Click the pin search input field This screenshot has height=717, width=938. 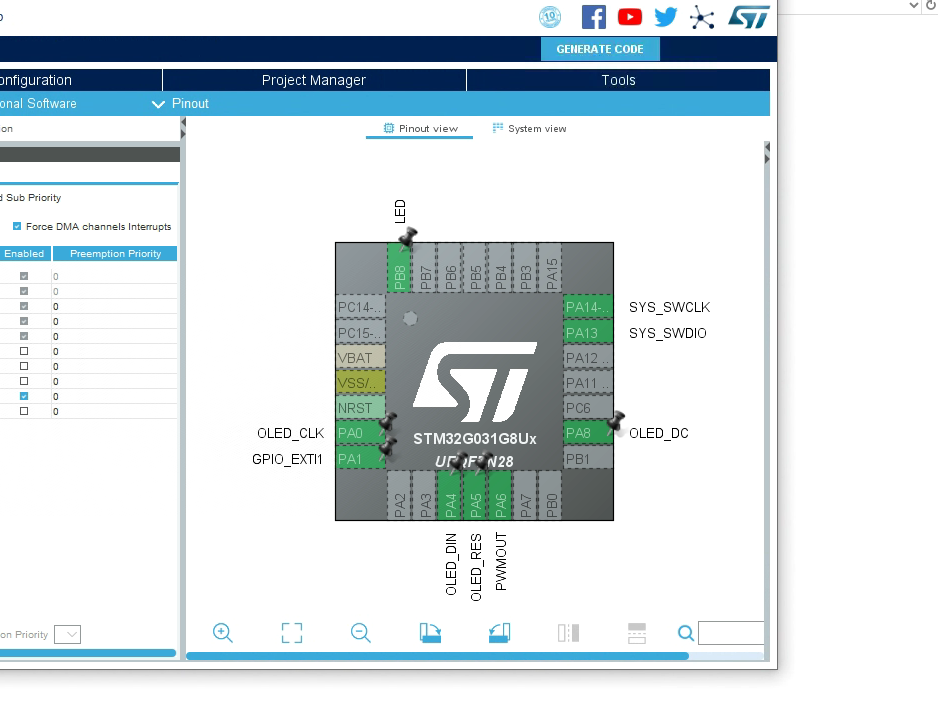pyautogui.click(x=731, y=633)
